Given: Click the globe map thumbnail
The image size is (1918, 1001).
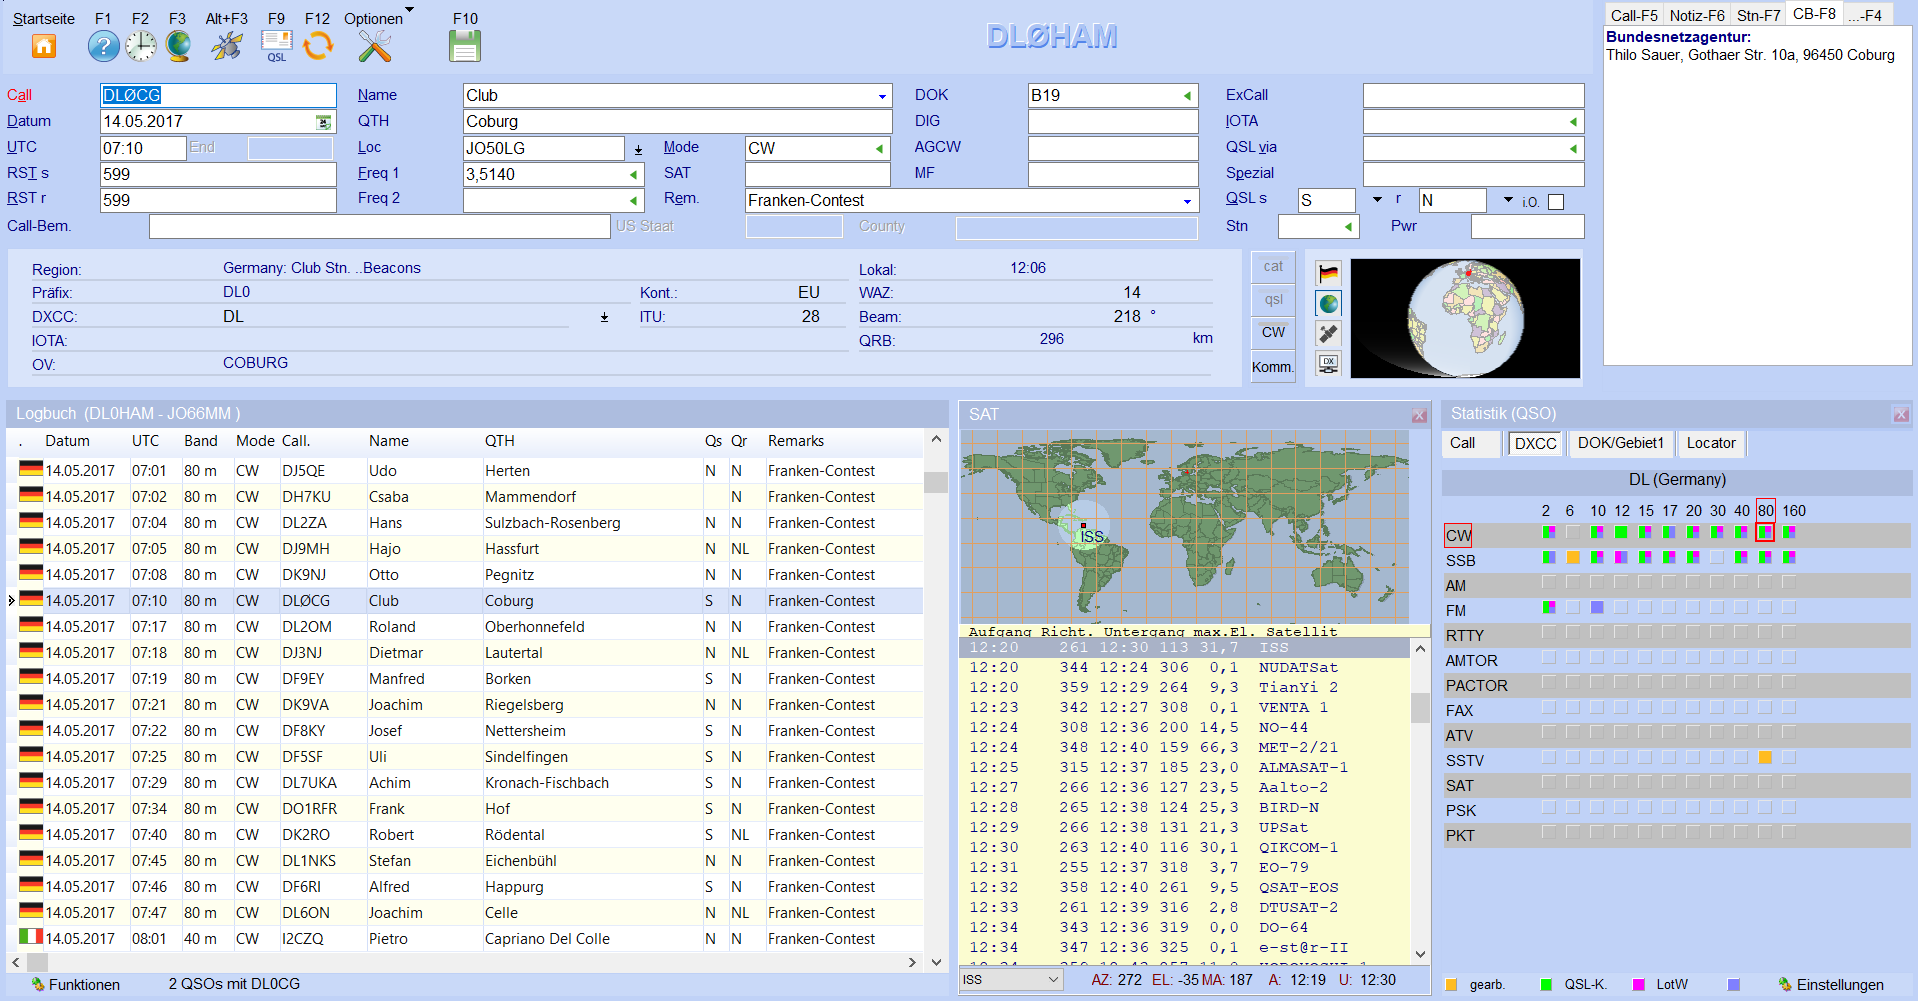Looking at the screenshot, I should pyautogui.click(x=1465, y=318).
